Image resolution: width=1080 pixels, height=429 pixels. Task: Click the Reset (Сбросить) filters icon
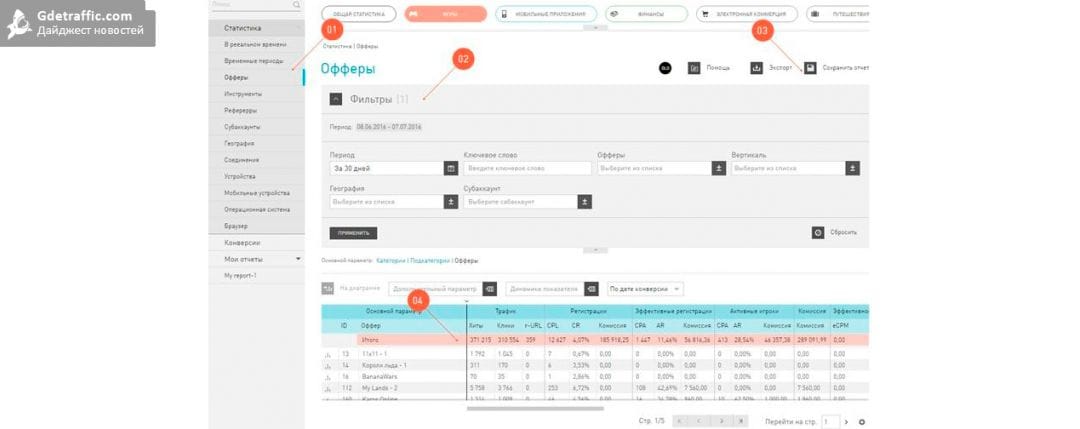coord(818,232)
